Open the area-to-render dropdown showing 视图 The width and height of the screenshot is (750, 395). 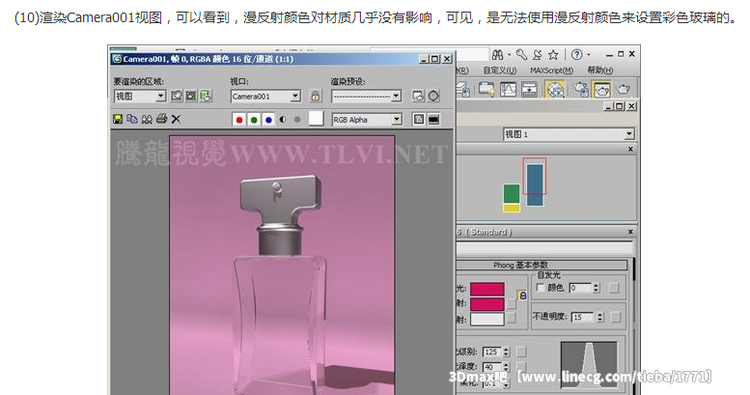(140, 97)
